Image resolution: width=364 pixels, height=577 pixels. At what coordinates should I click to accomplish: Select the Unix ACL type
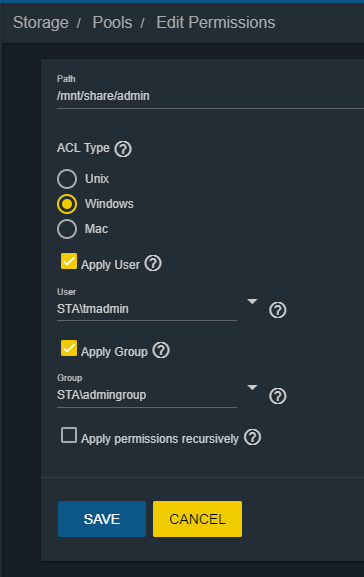pos(67,179)
